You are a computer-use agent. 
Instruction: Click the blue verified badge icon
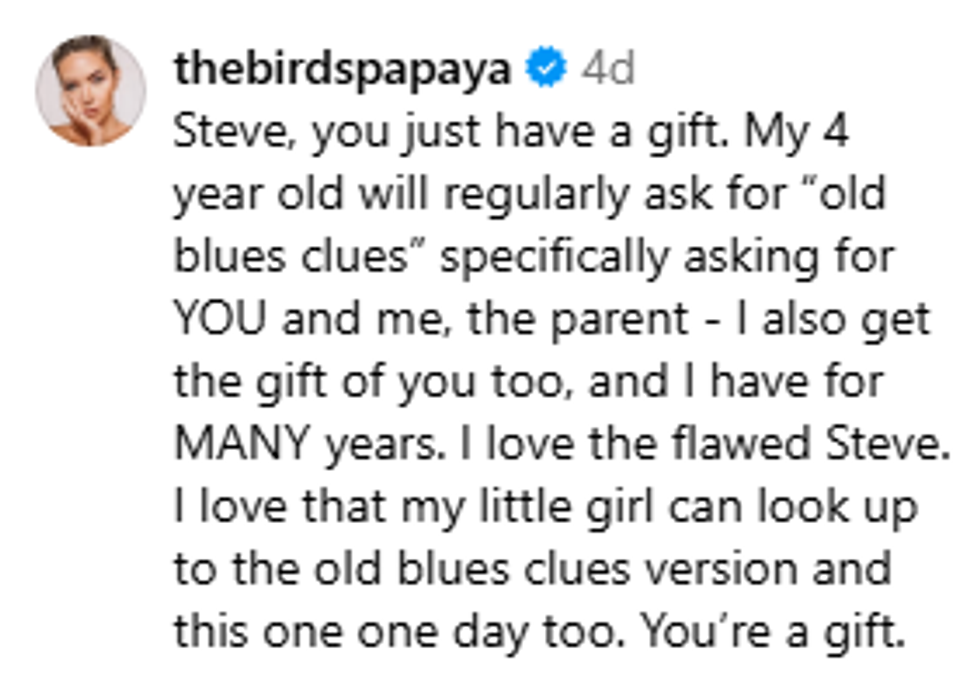[545, 70]
